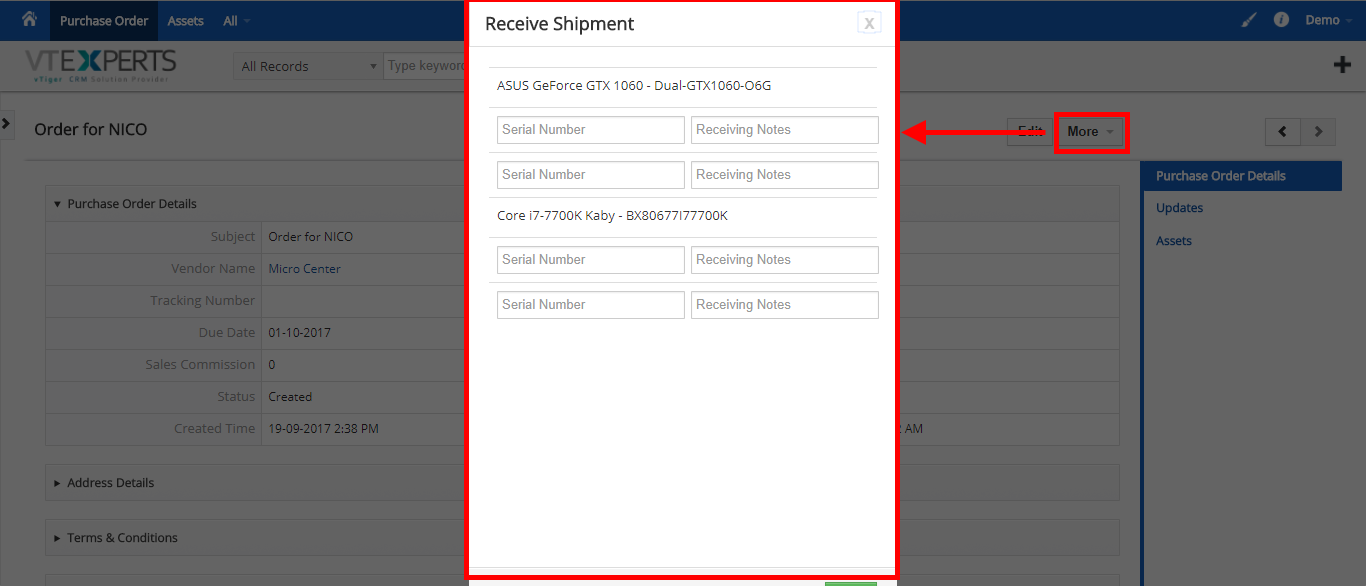Click the Sales Commission value 0
The image size is (1366, 586).
click(272, 365)
